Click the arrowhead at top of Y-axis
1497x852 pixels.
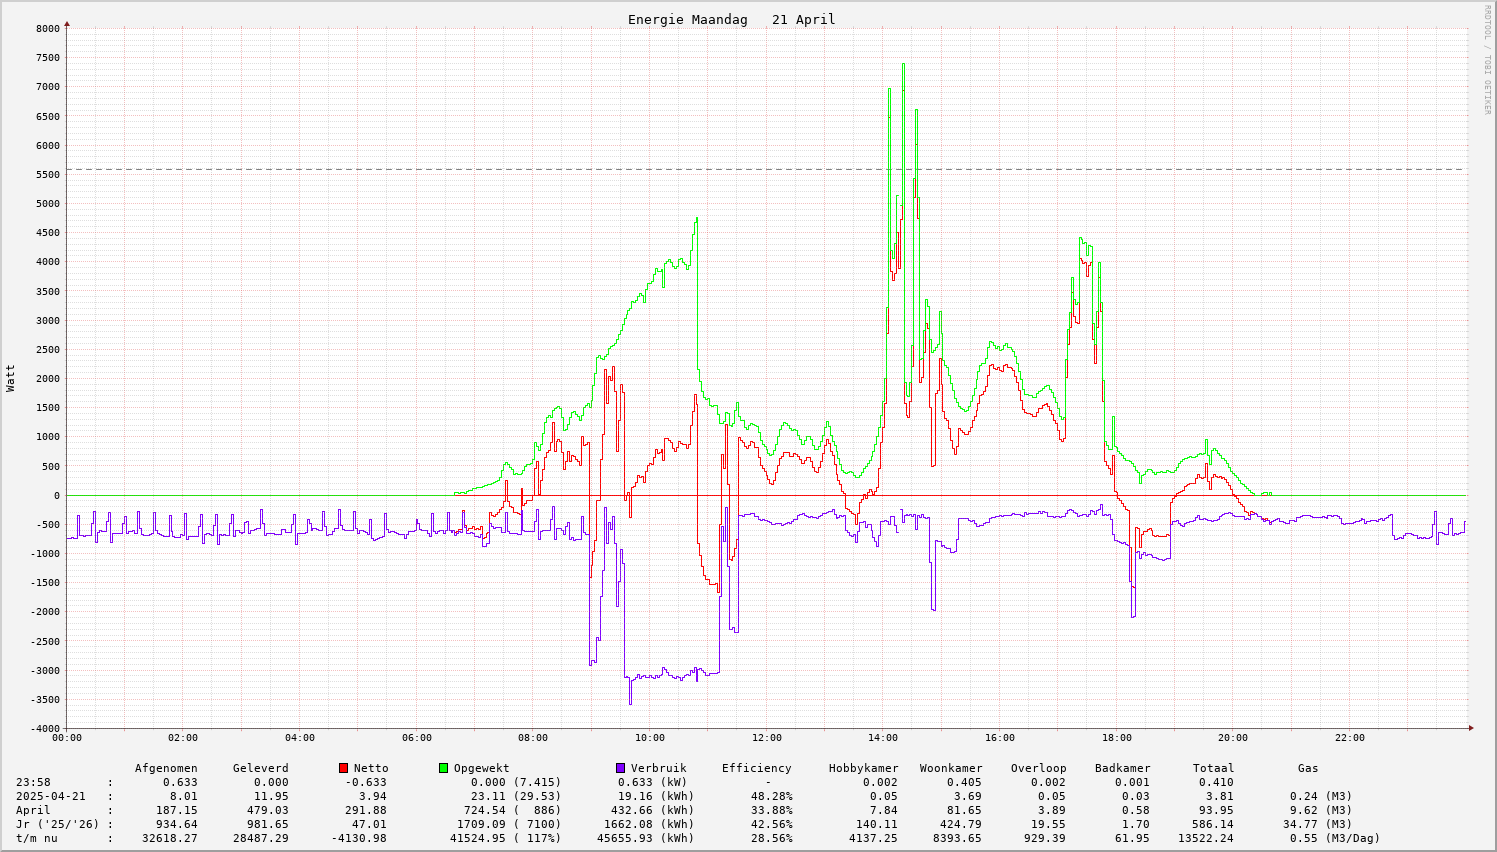tap(67, 23)
